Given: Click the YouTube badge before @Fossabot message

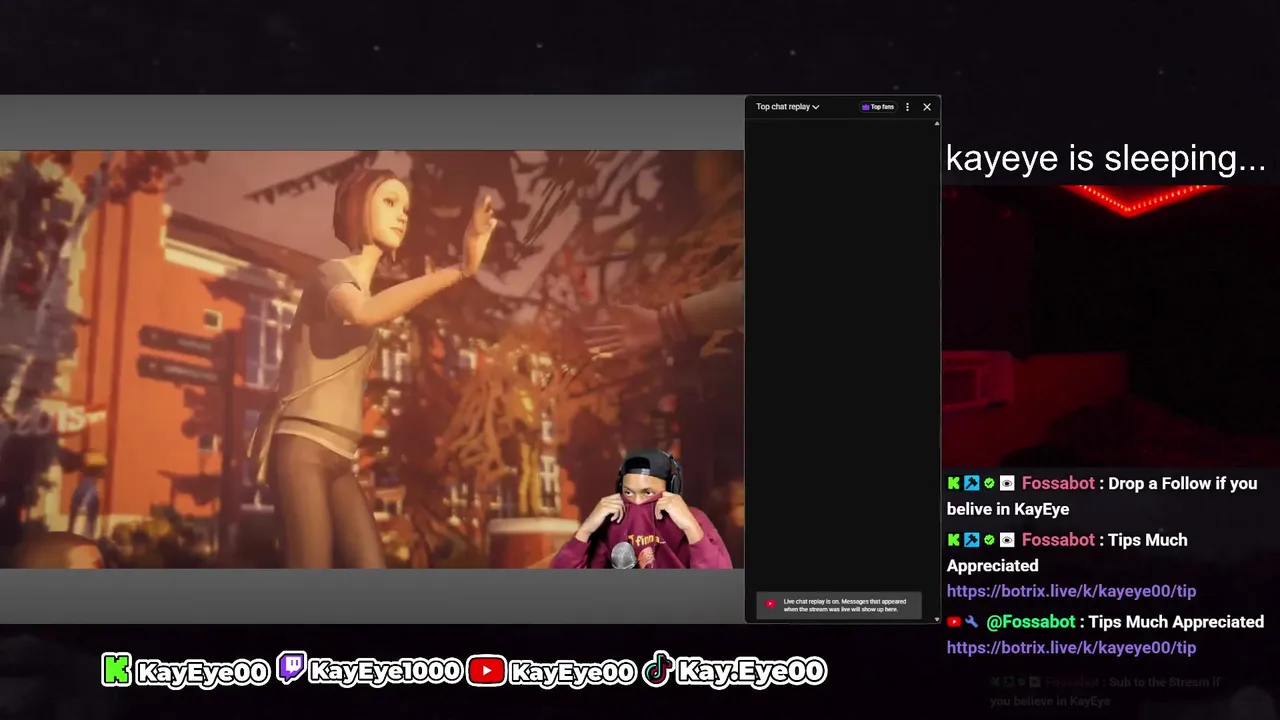Looking at the screenshot, I should [954, 622].
